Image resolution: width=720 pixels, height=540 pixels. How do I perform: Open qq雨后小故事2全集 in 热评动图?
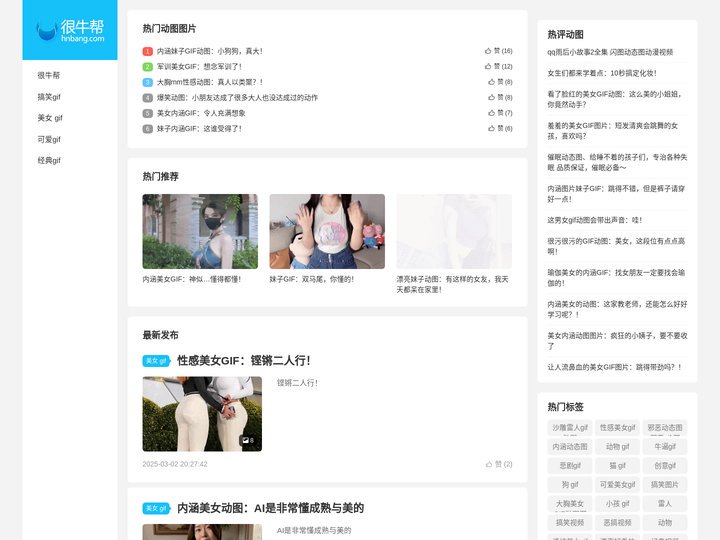610,52
